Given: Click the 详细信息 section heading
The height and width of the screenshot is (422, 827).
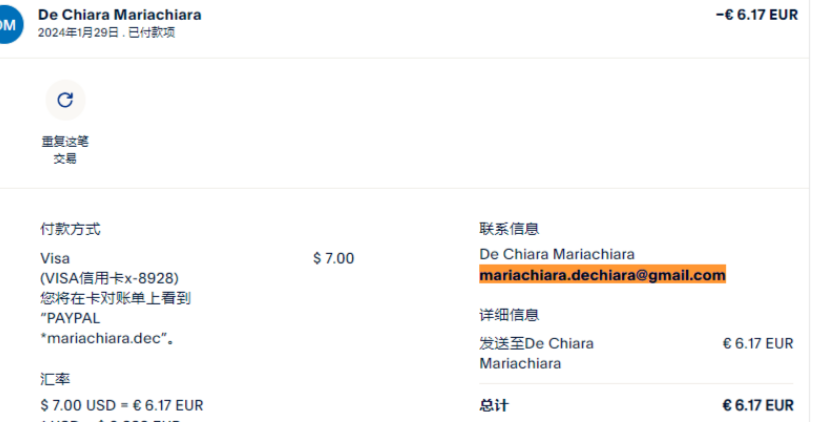Looking at the screenshot, I should tap(509, 315).
